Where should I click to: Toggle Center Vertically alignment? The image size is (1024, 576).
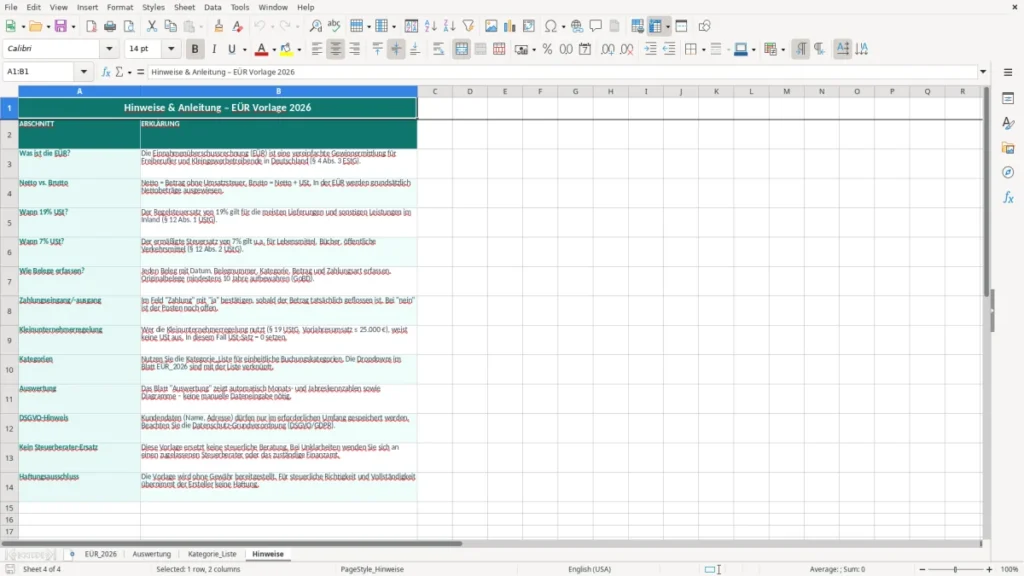[x=396, y=49]
